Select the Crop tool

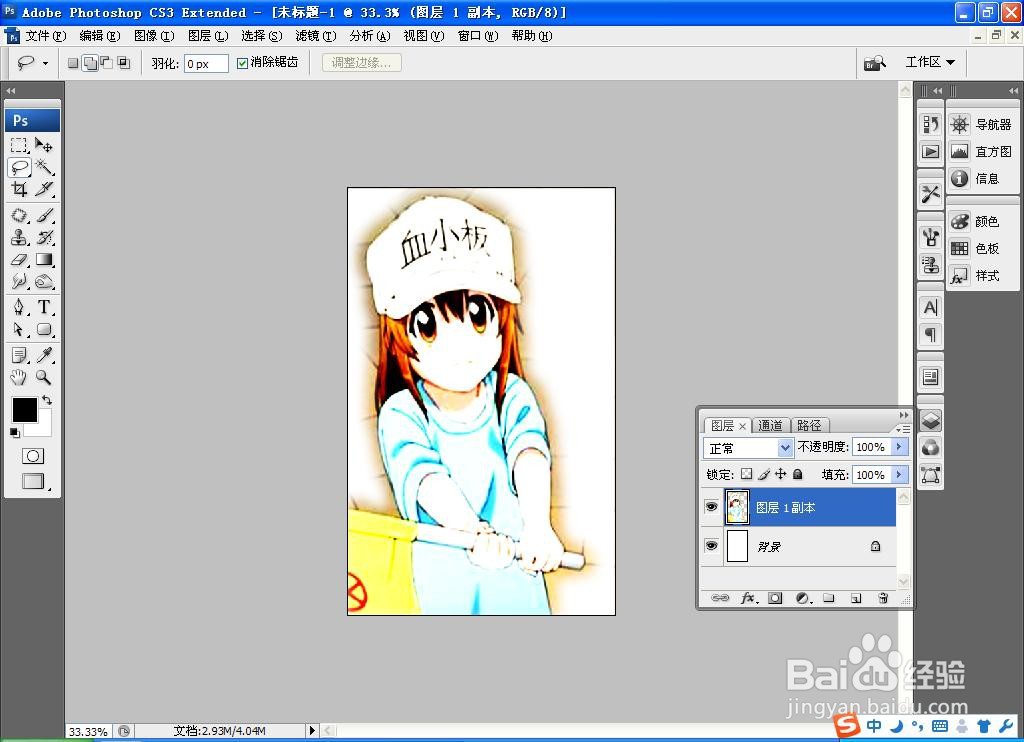pos(19,189)
